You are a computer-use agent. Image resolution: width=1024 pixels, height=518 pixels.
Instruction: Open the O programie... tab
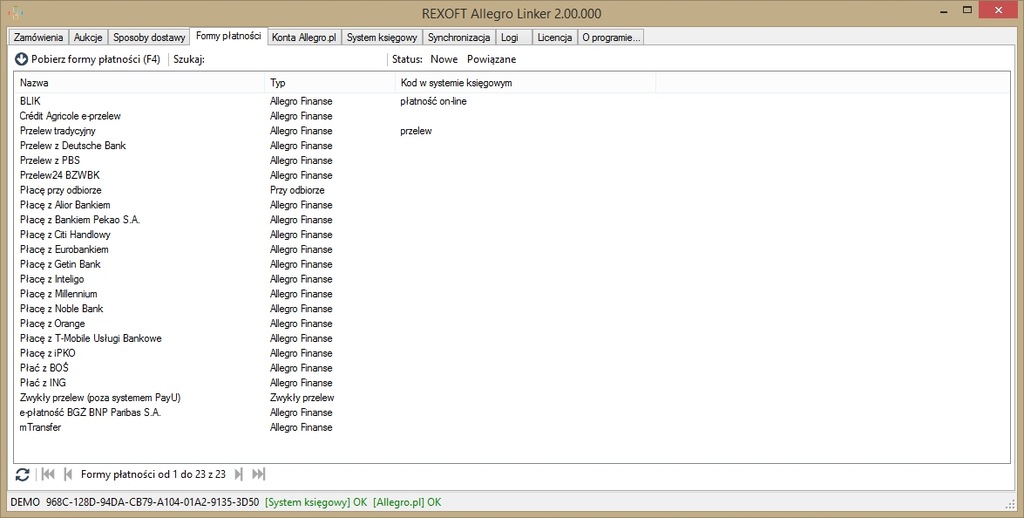[x=611, y=37]
